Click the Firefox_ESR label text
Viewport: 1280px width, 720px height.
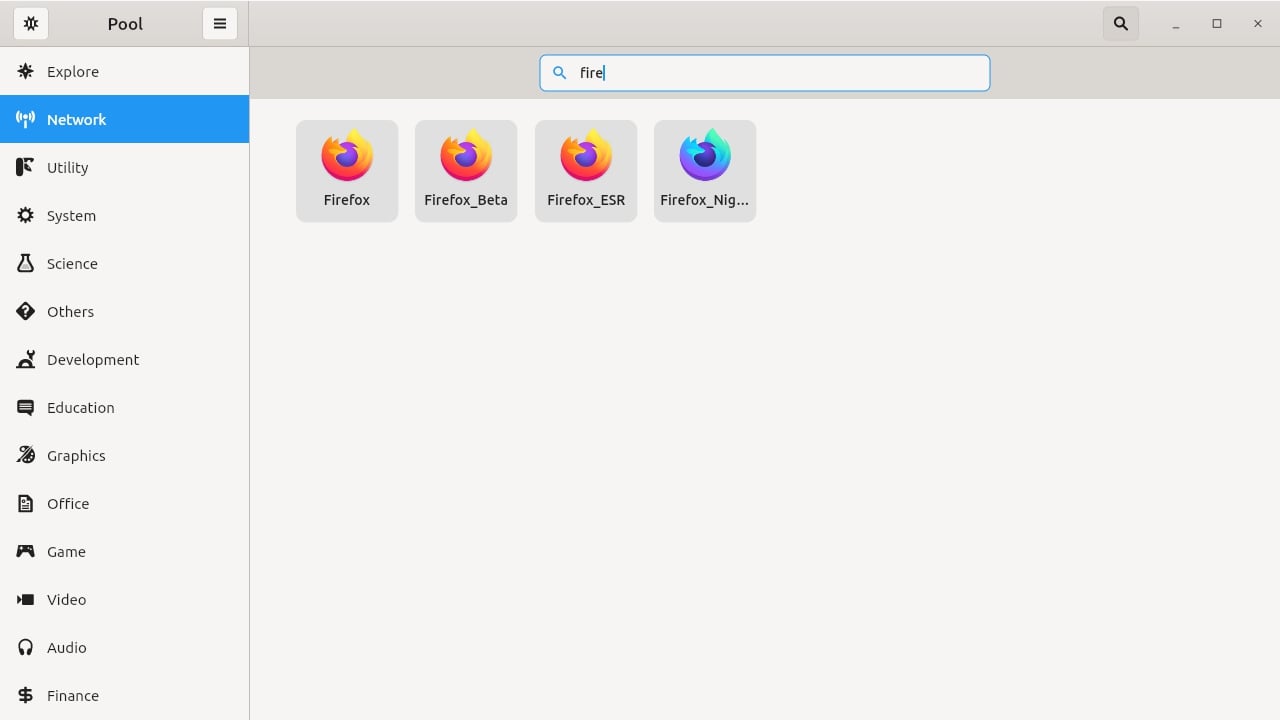[x=586, y=200]
